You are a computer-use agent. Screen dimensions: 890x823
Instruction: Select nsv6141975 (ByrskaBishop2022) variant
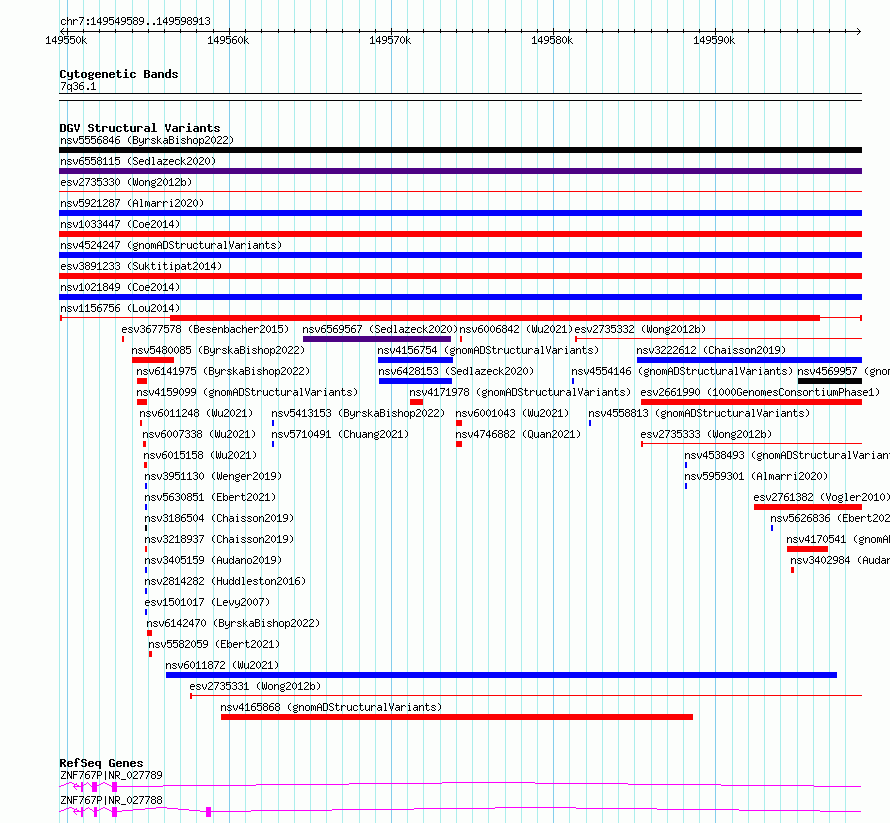(x=223, y=371)
